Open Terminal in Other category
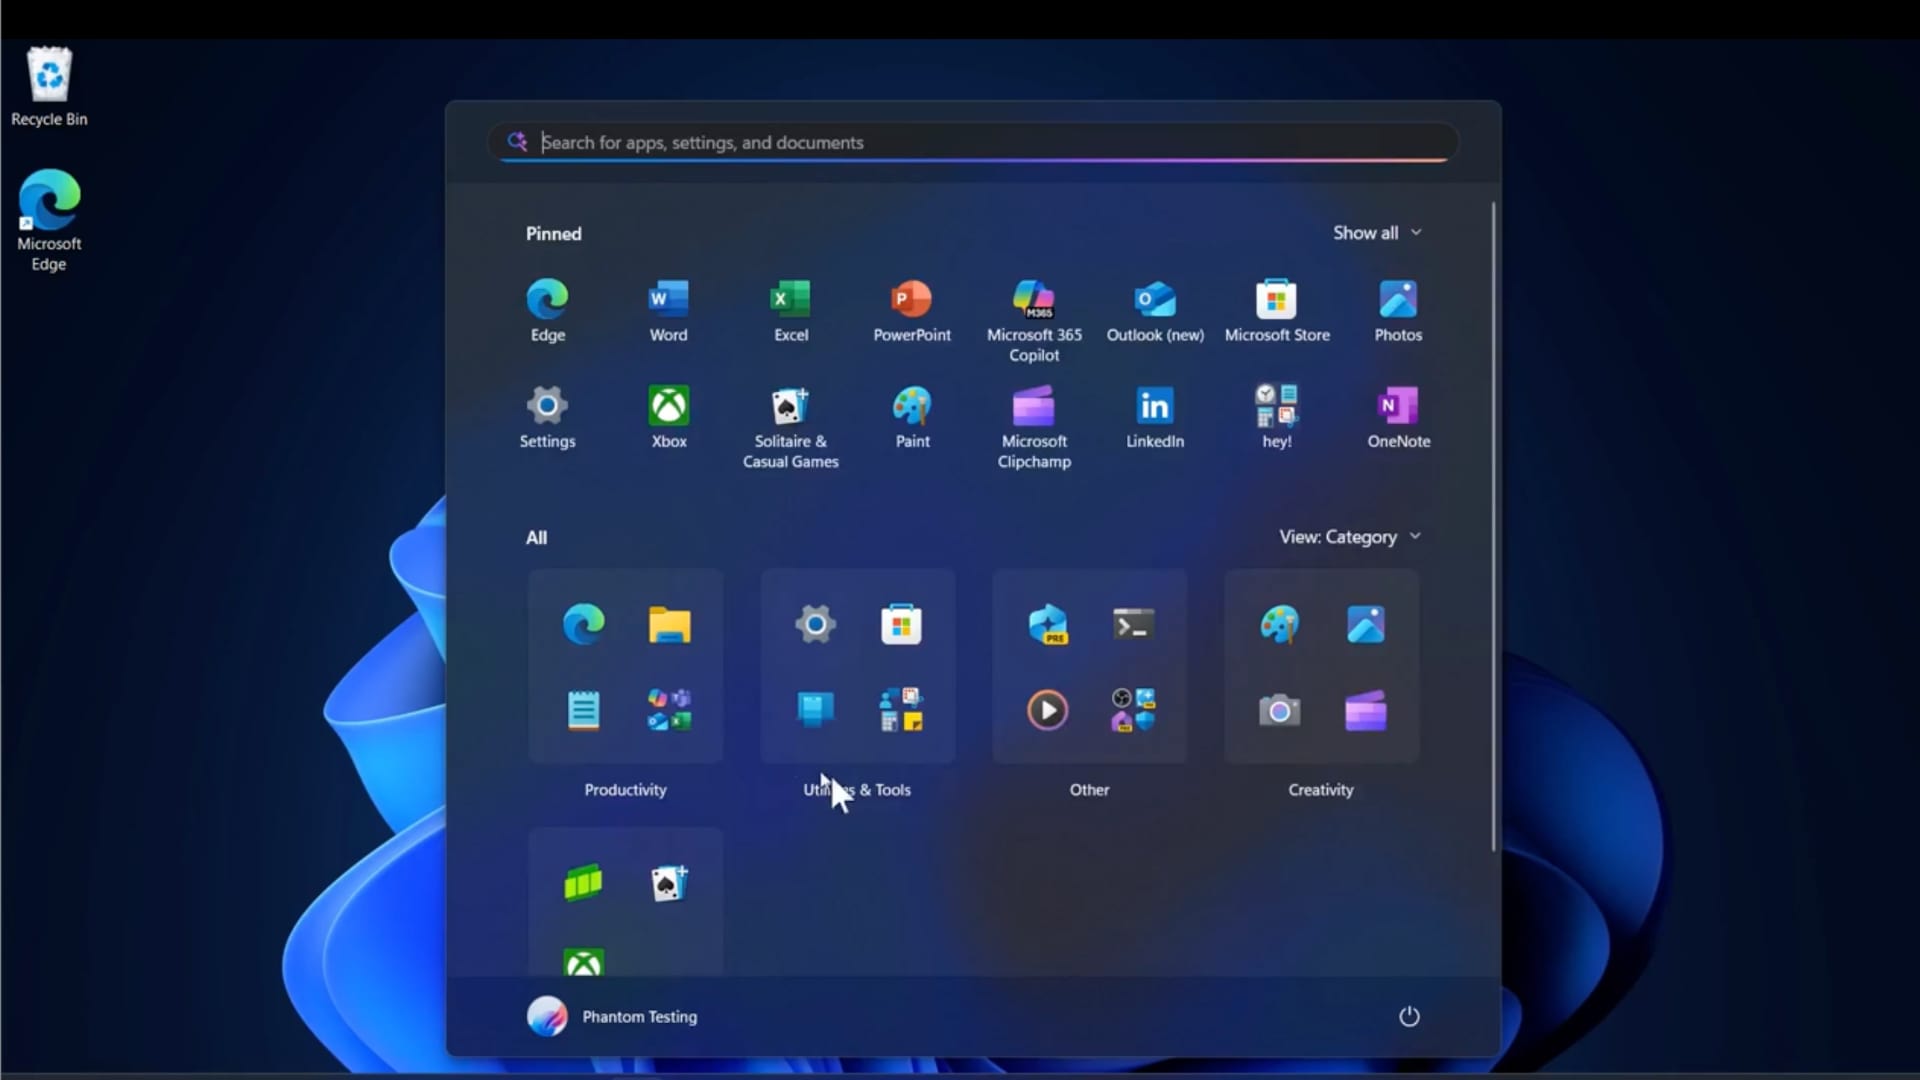The height and width of the screenshot is (1080, 1920). coord(1133,624)
